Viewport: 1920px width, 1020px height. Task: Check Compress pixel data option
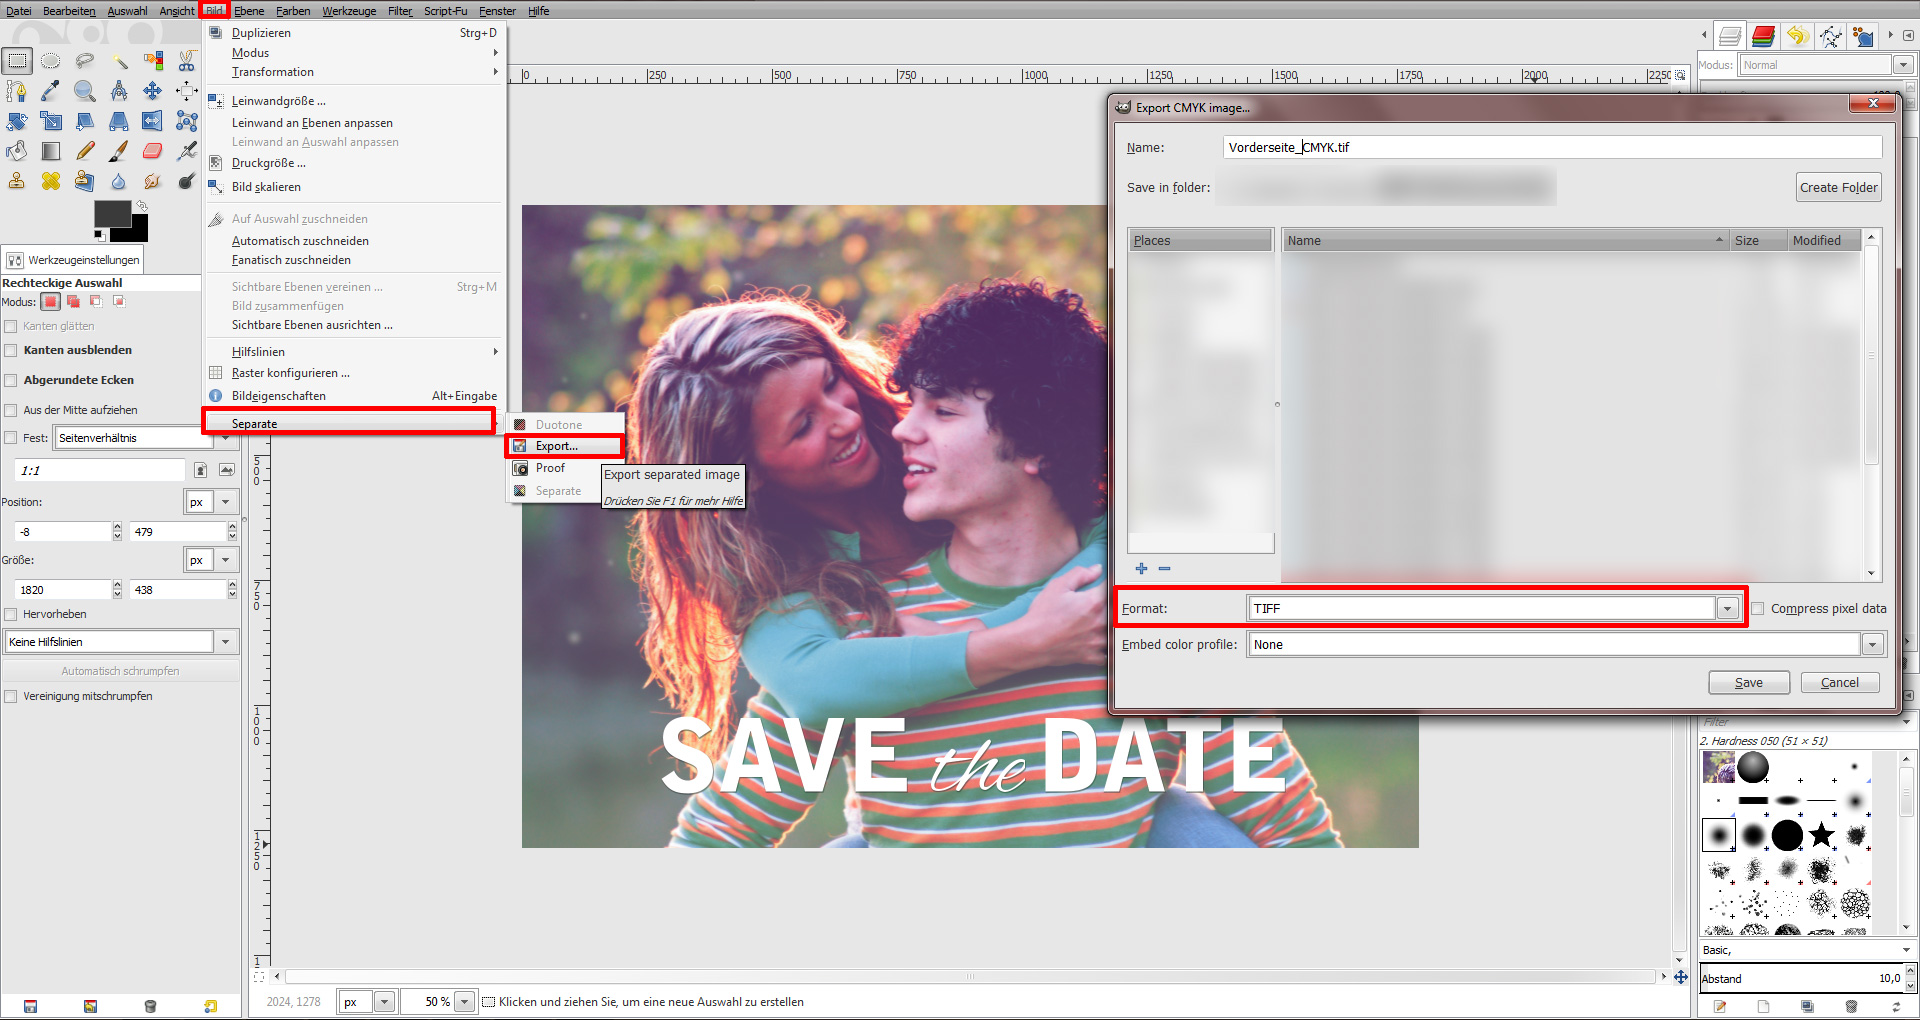[x=1758, y=609]
